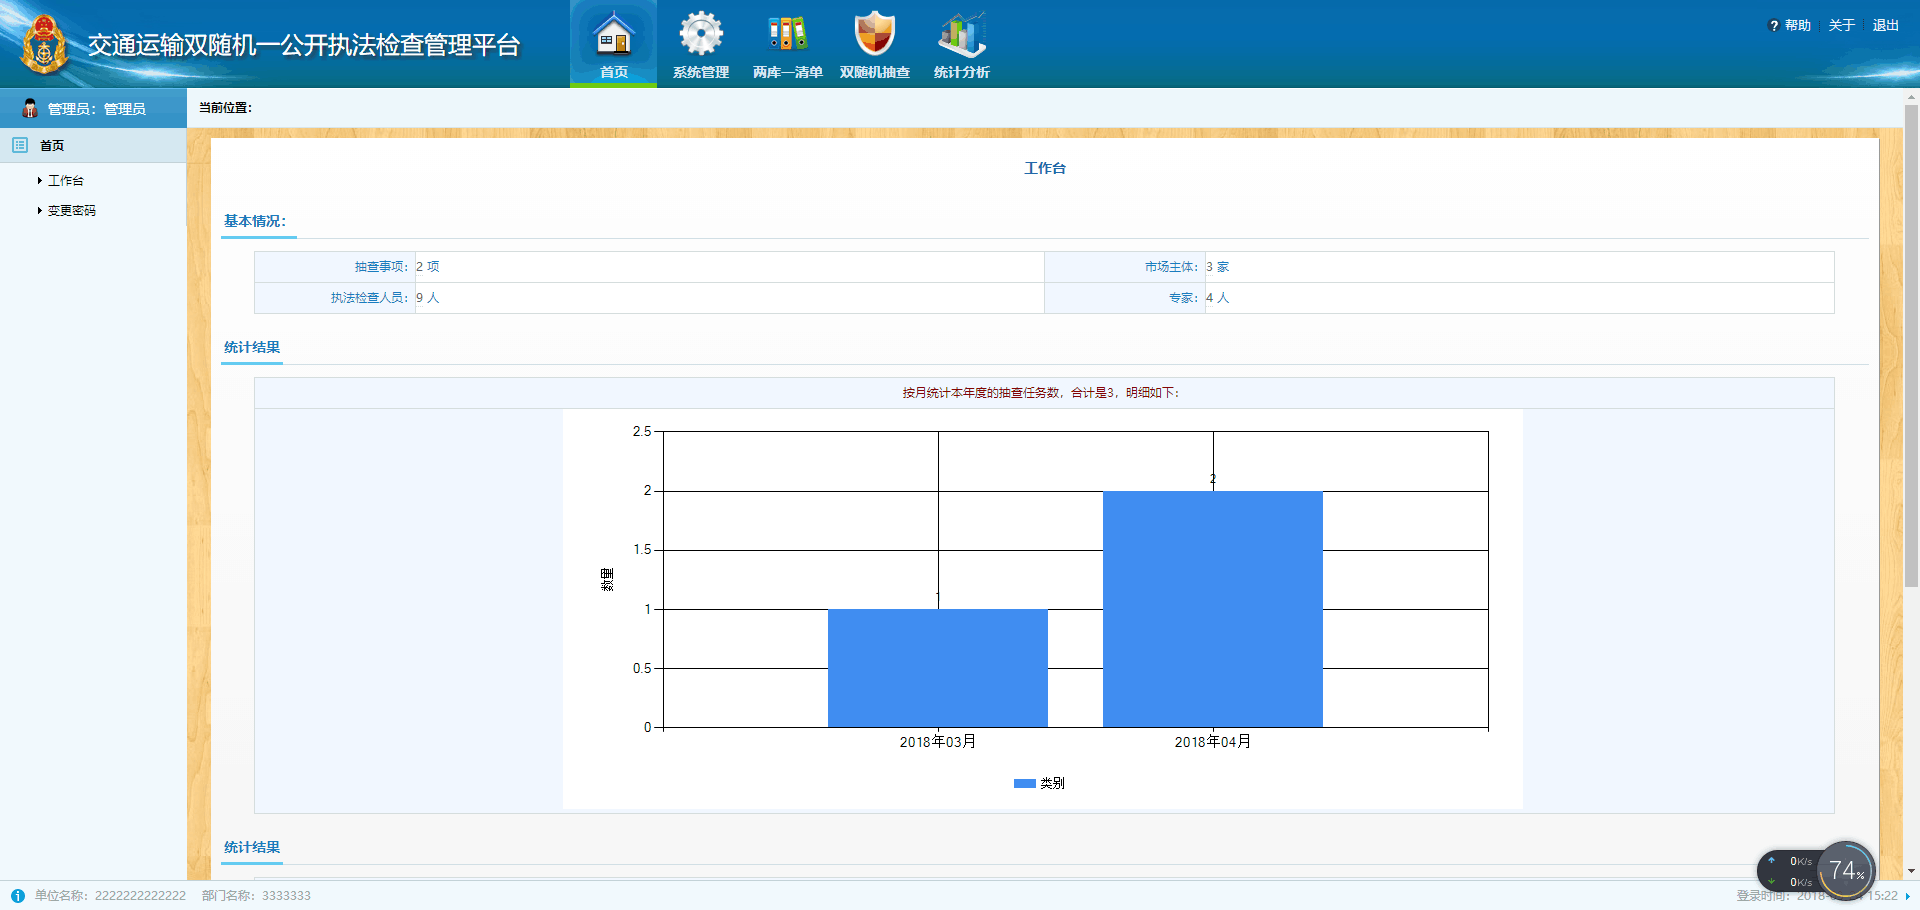This screenshot has width=1920, height=910.
Task: Click the 2018年03月 axis label
Action: tap(938, 742)
